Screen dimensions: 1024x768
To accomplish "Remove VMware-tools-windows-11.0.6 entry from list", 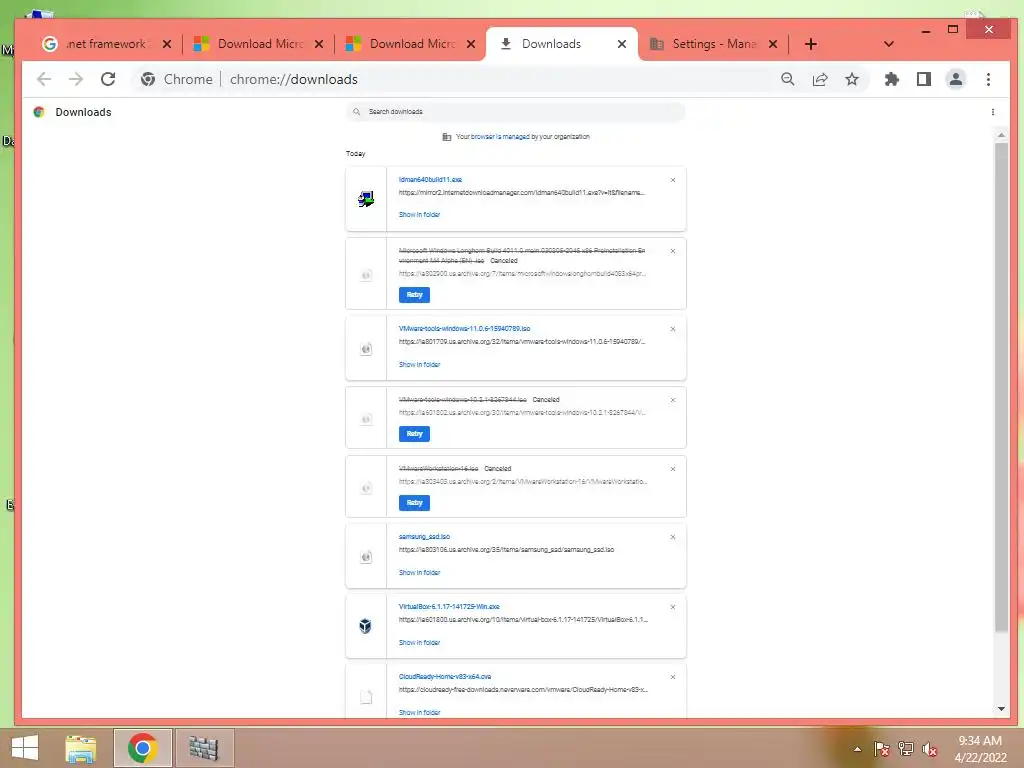I will pos(673,328).
